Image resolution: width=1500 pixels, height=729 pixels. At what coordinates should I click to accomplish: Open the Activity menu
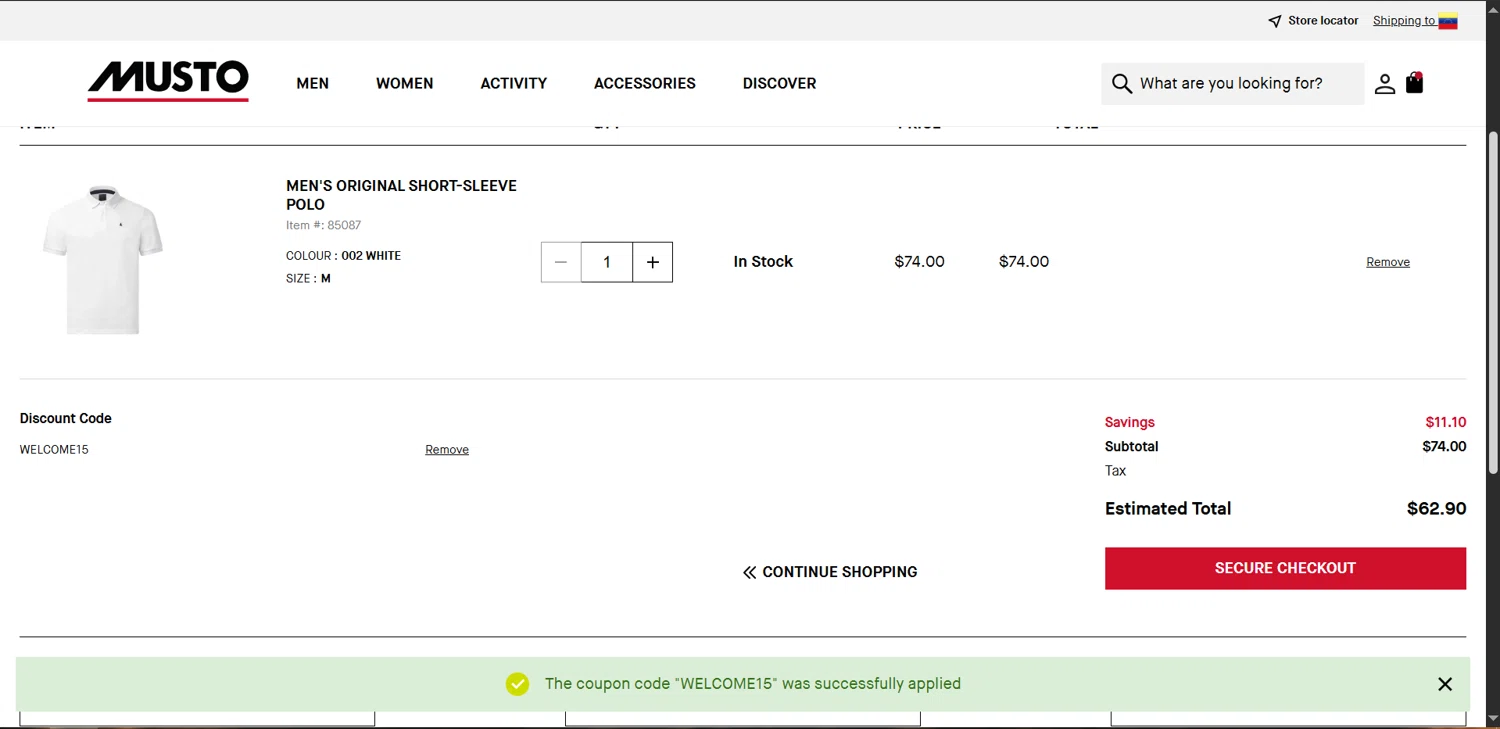click(x=514, y=84)
